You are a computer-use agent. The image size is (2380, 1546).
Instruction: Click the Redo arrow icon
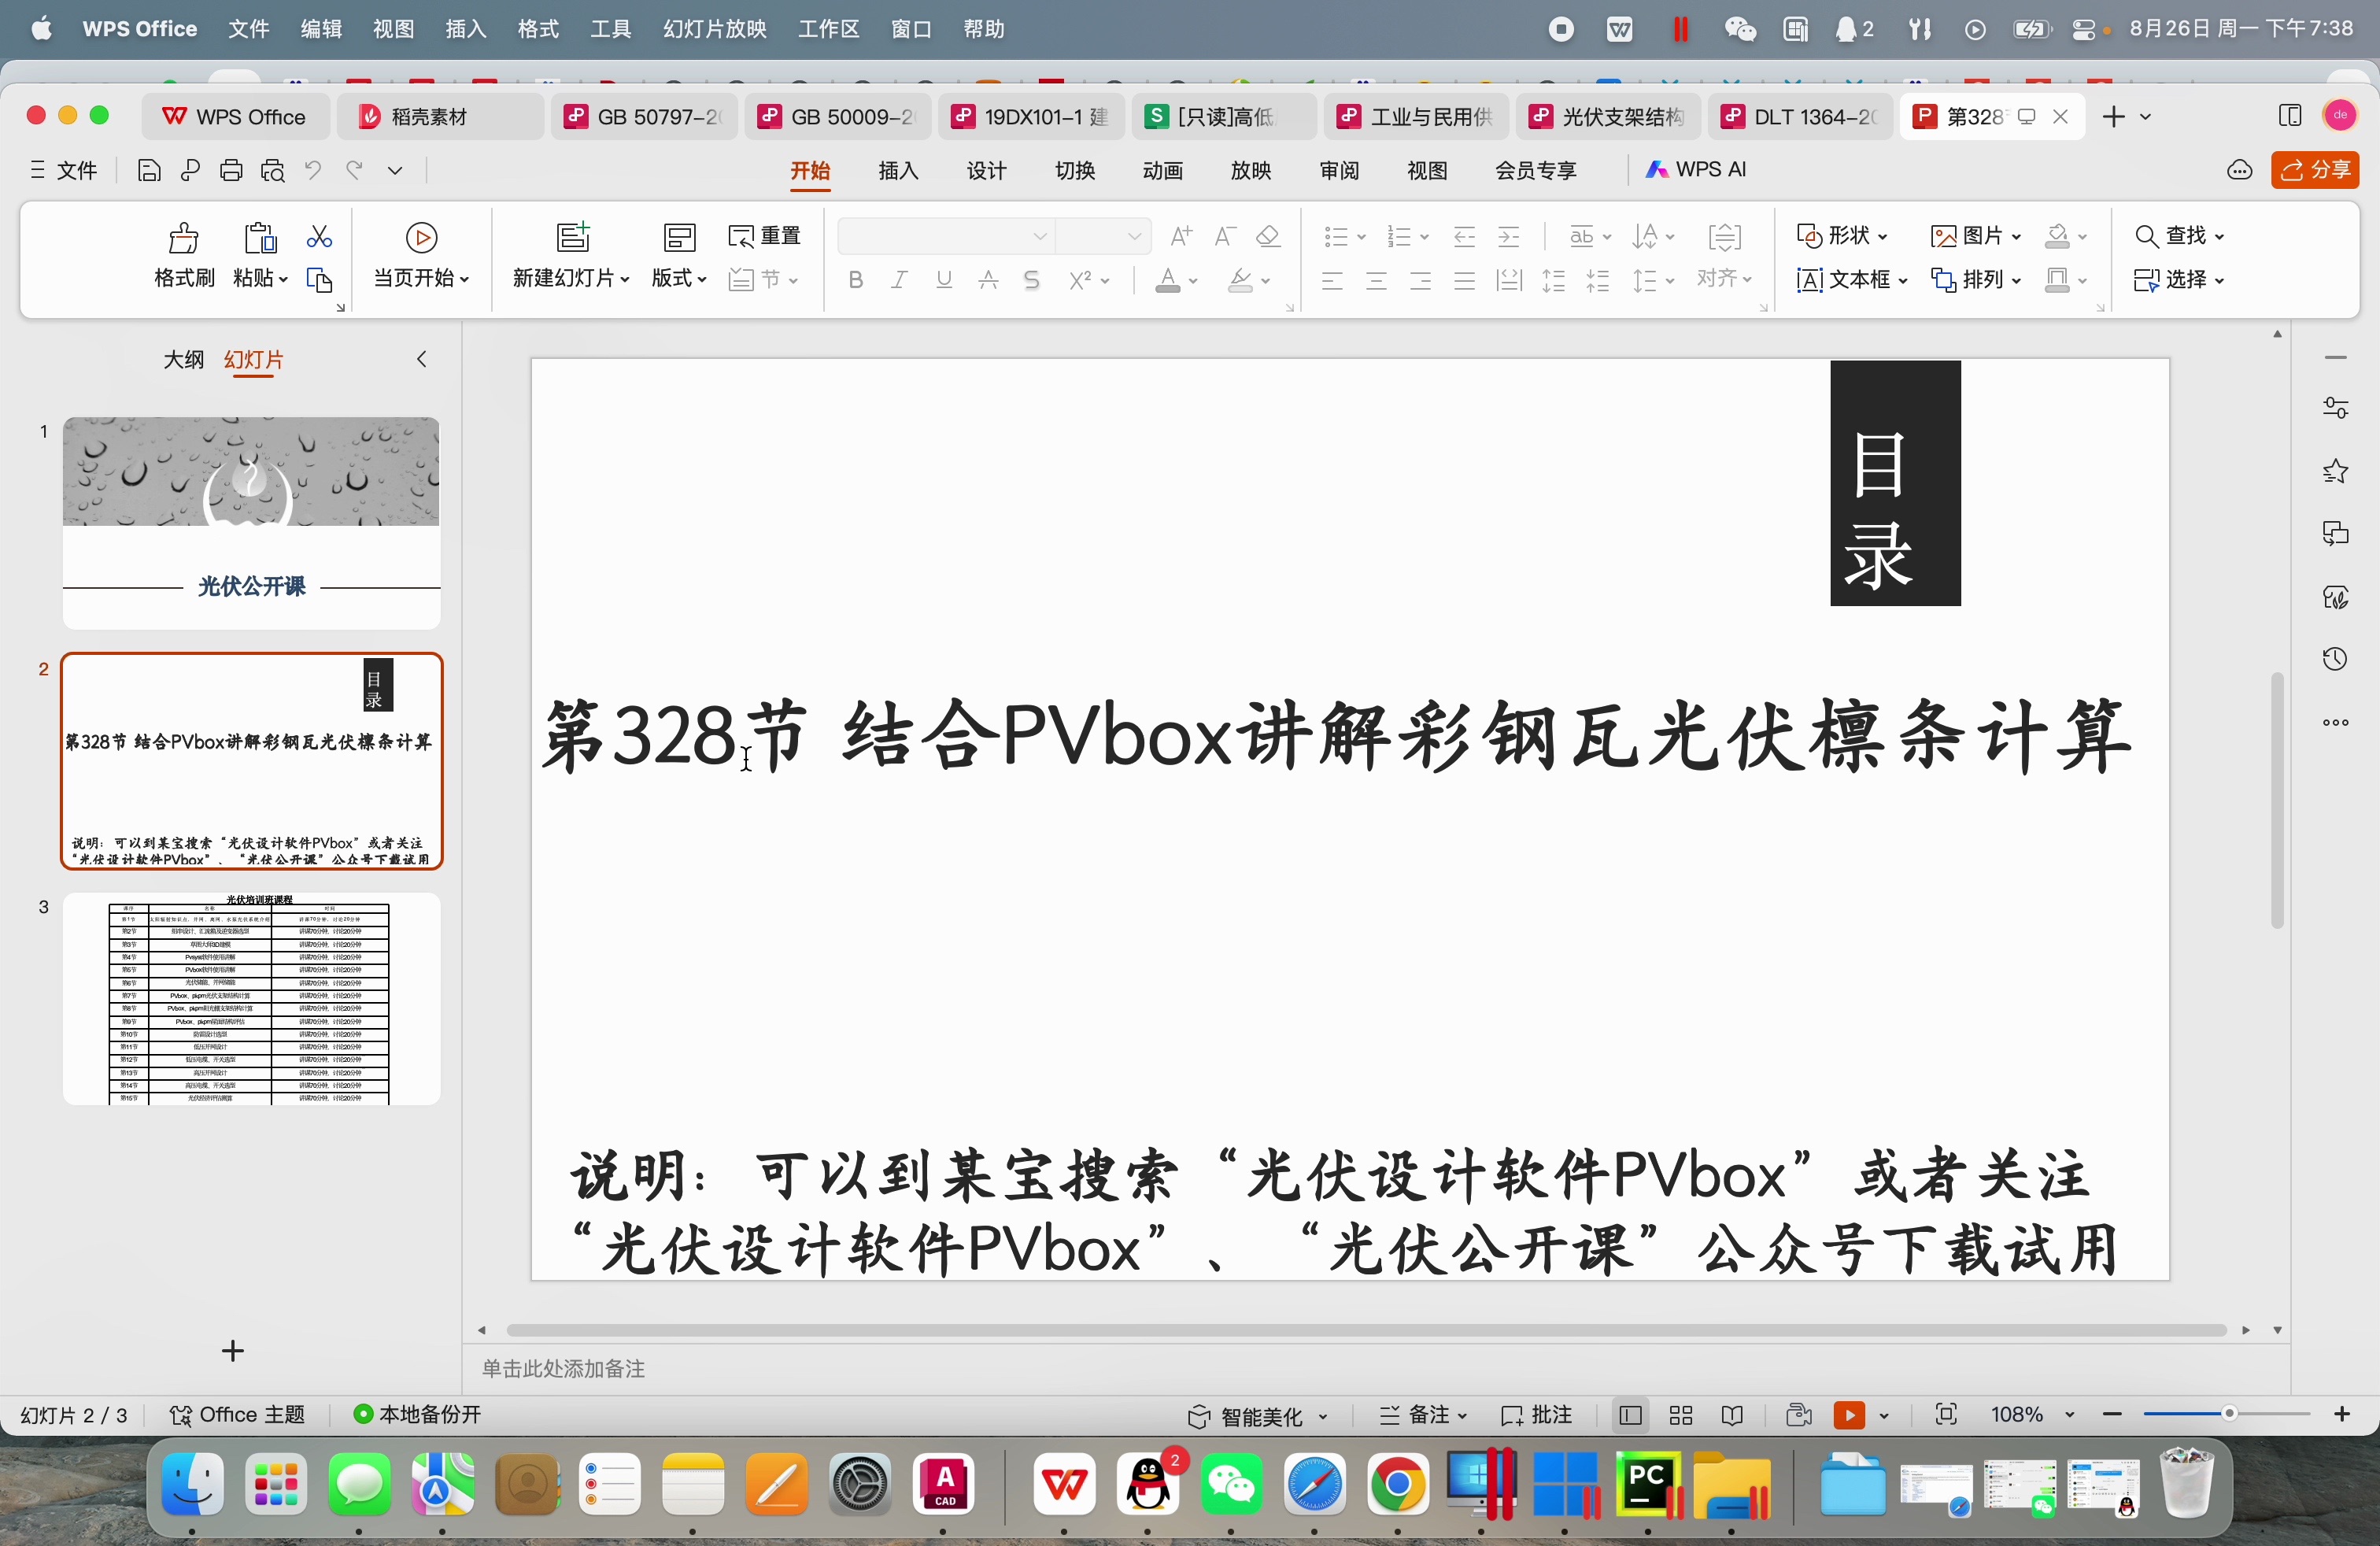[x=355, y=171]
